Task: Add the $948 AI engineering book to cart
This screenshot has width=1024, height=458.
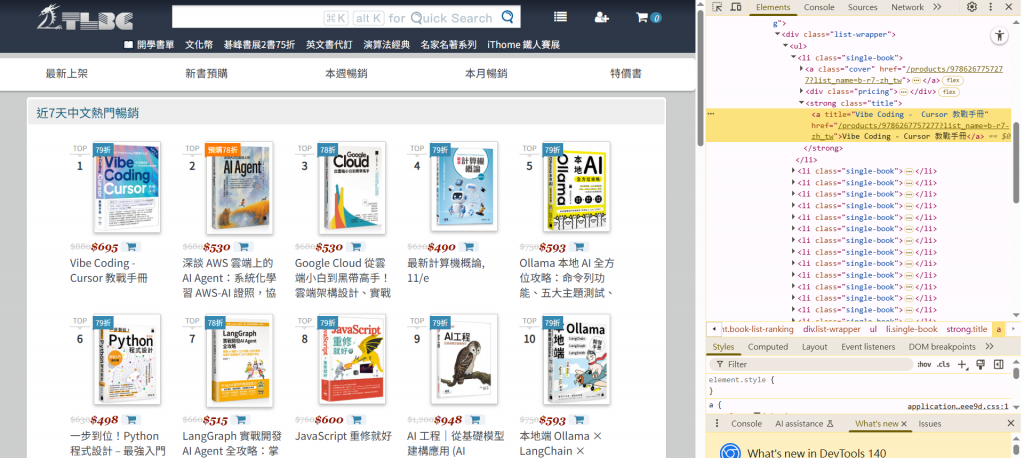Action: point(475,420)
